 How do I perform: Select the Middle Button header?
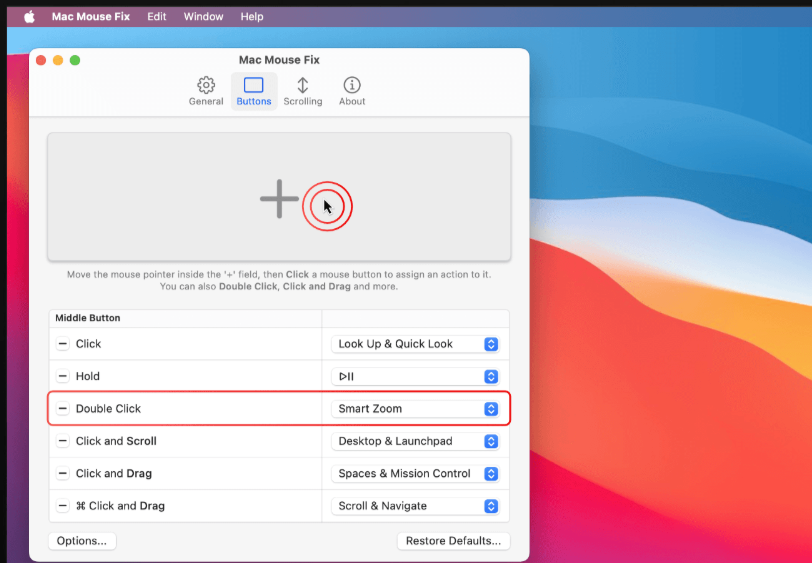point(88,318)
